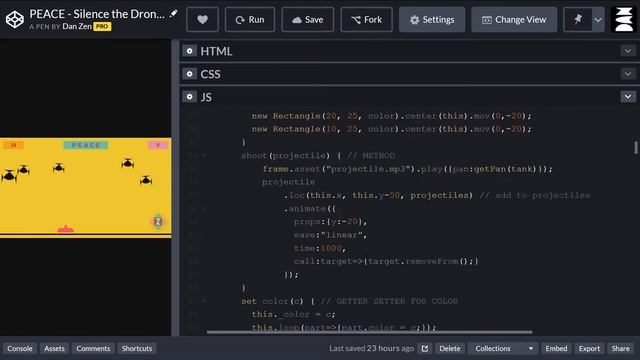Open the Collections dropdown

click(x=503, y=349)
